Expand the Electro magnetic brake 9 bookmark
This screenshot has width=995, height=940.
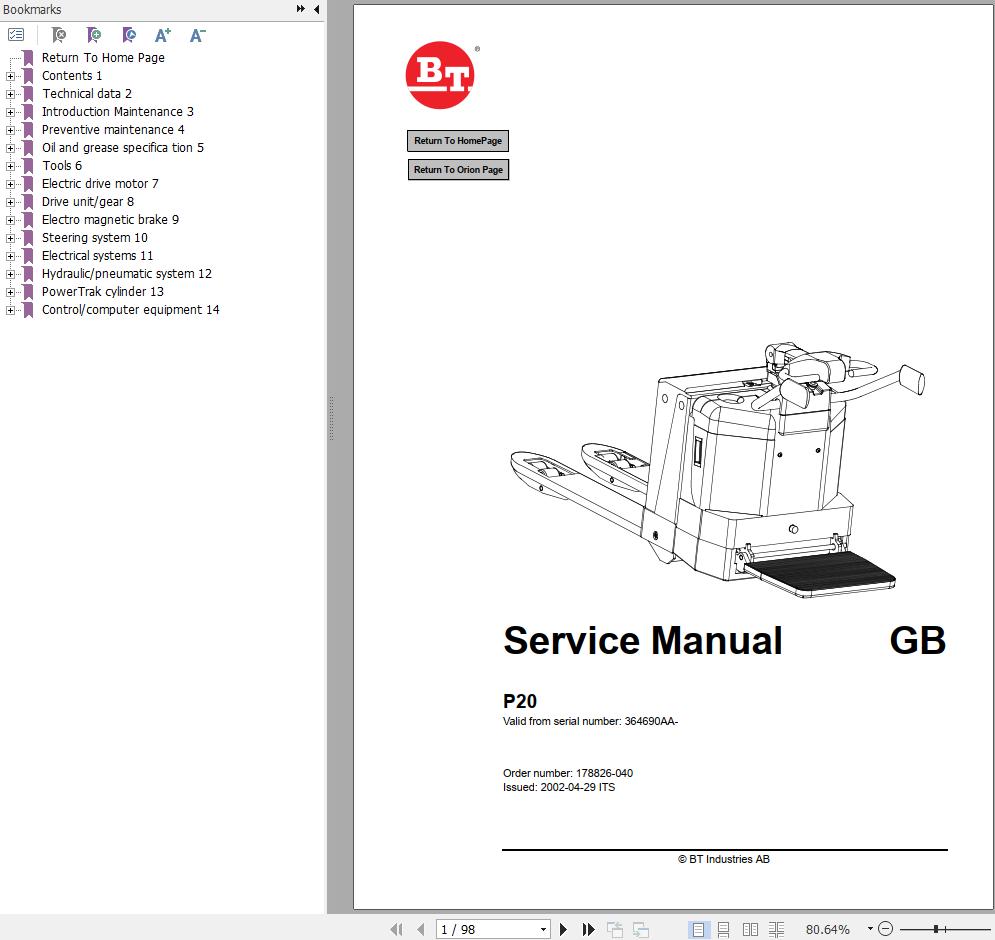(10, 220)
